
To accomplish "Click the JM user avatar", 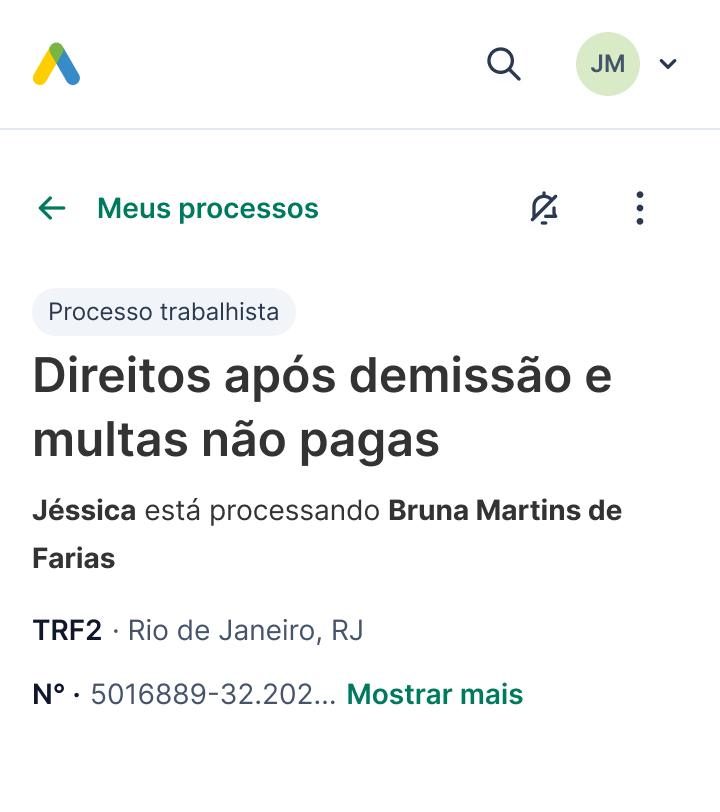I will click(607, 64).
